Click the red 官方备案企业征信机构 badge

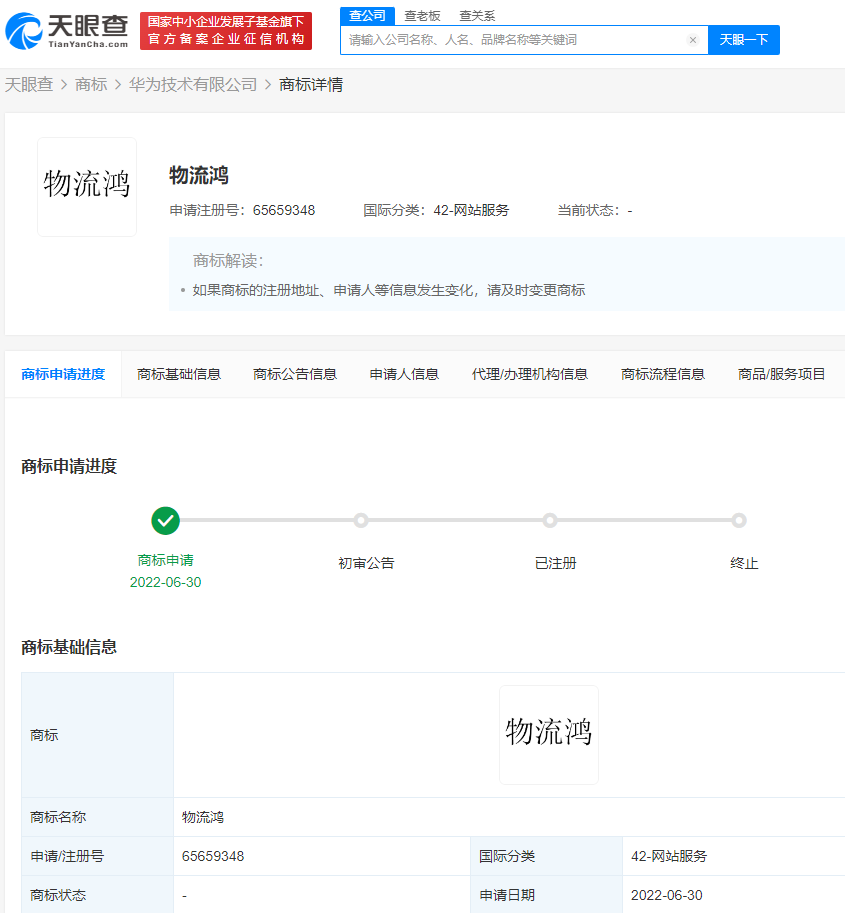(226, 31)
